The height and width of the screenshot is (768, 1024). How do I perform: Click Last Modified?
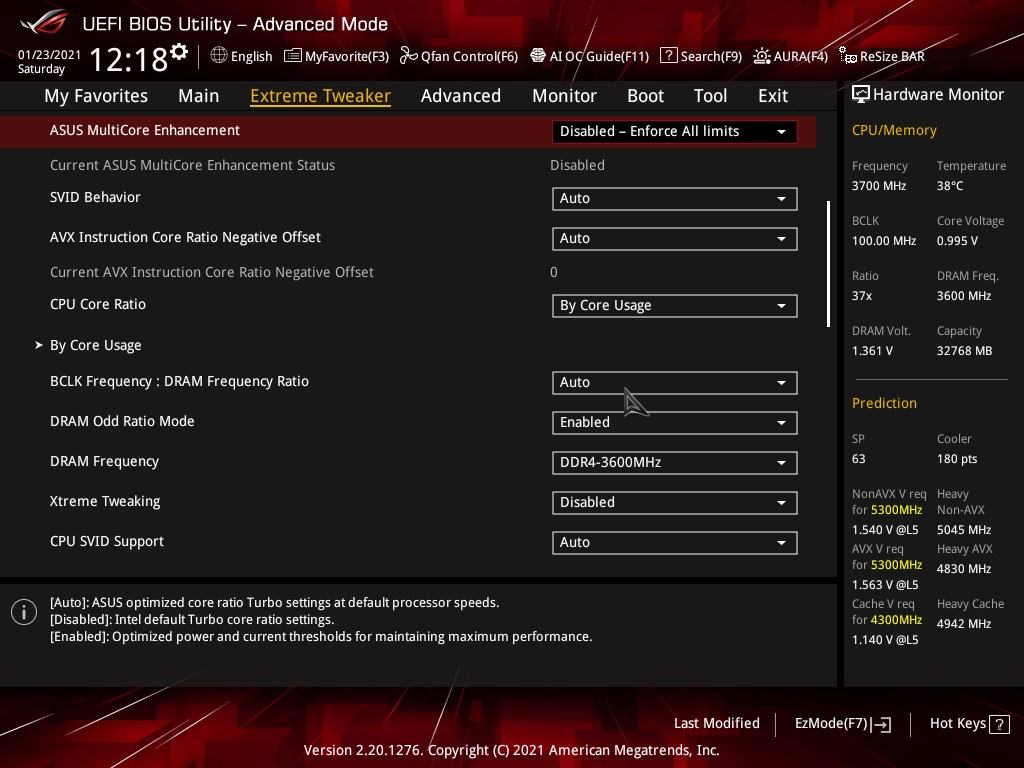716,723
